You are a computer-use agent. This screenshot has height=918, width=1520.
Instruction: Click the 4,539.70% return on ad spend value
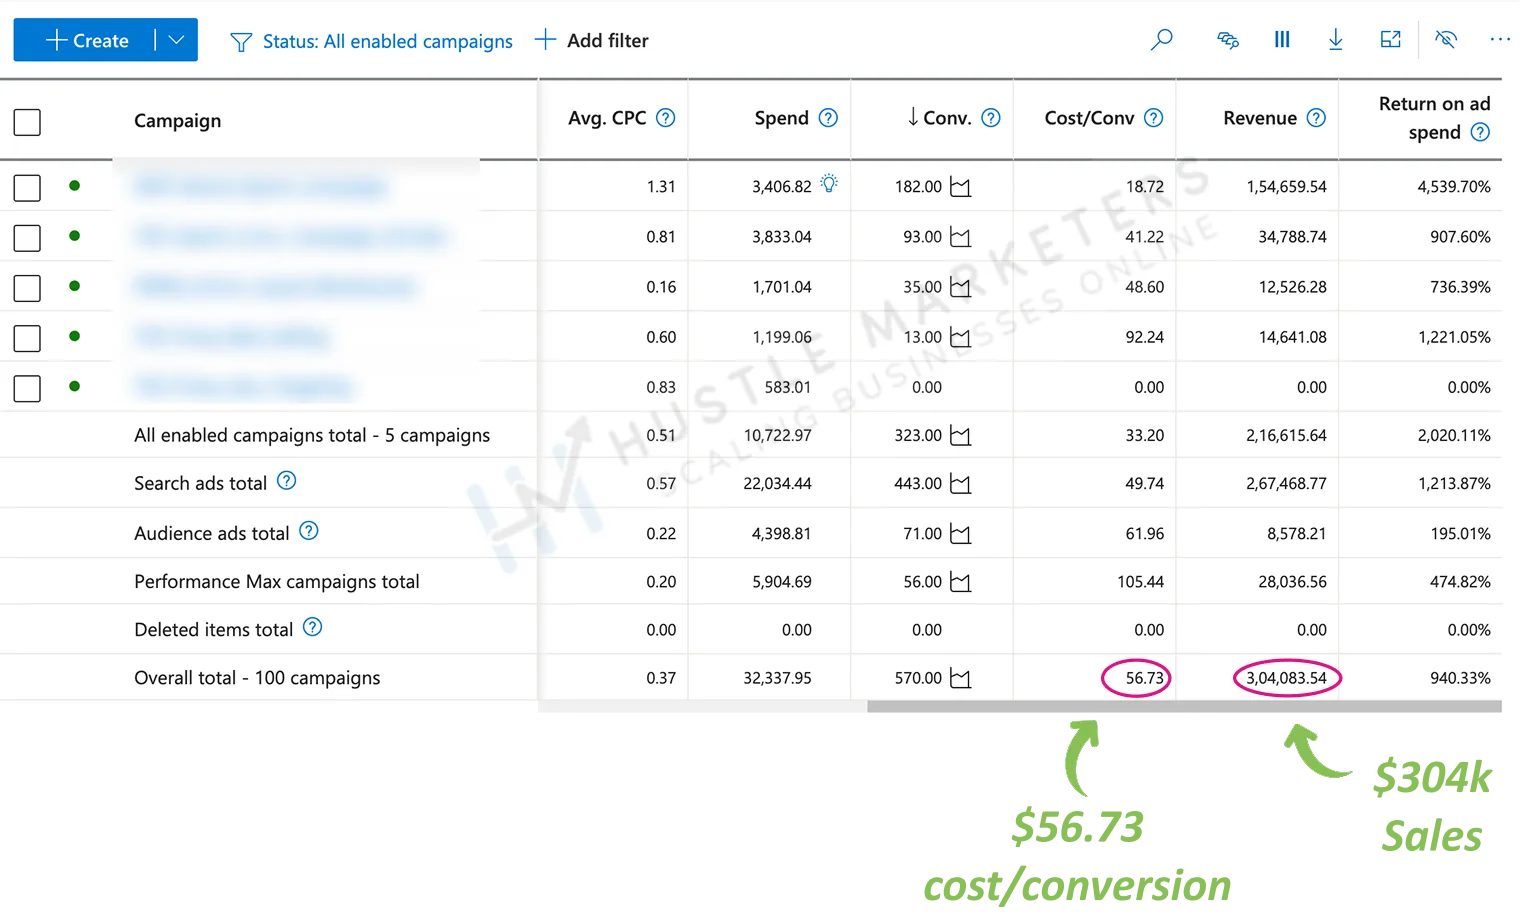[1453, 187]
